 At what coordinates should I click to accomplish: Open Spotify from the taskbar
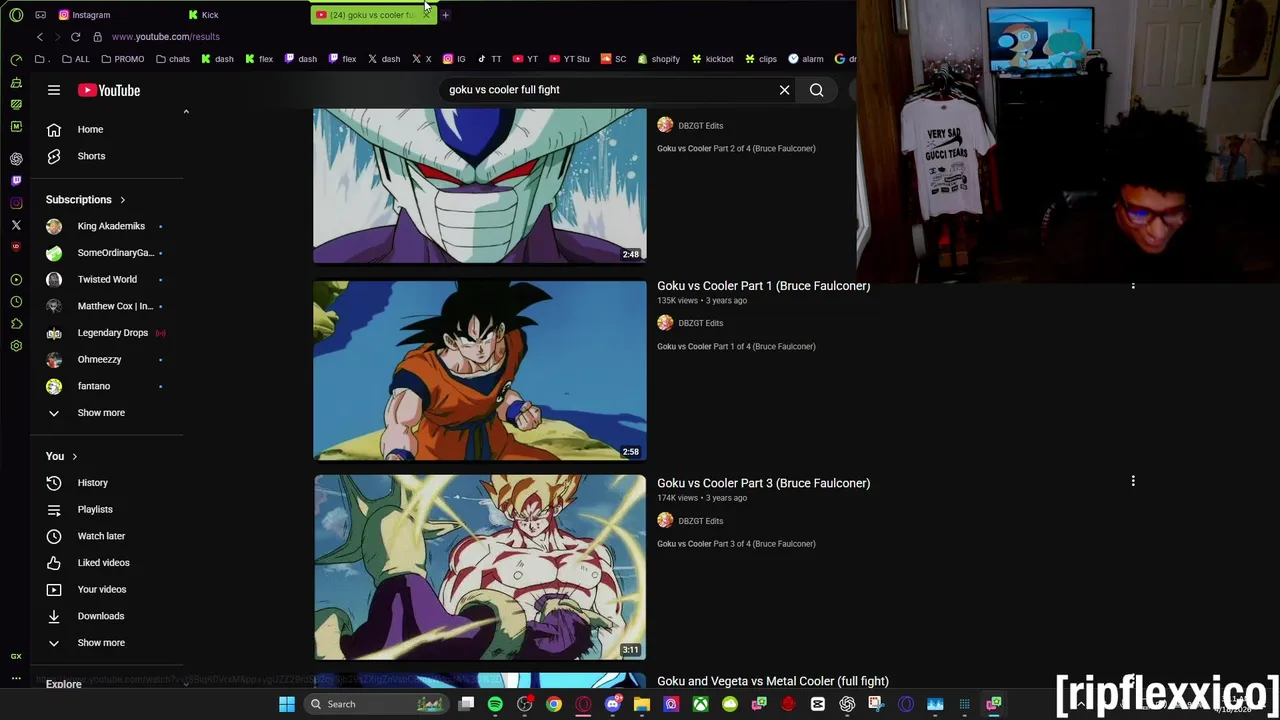coord(495,704)
